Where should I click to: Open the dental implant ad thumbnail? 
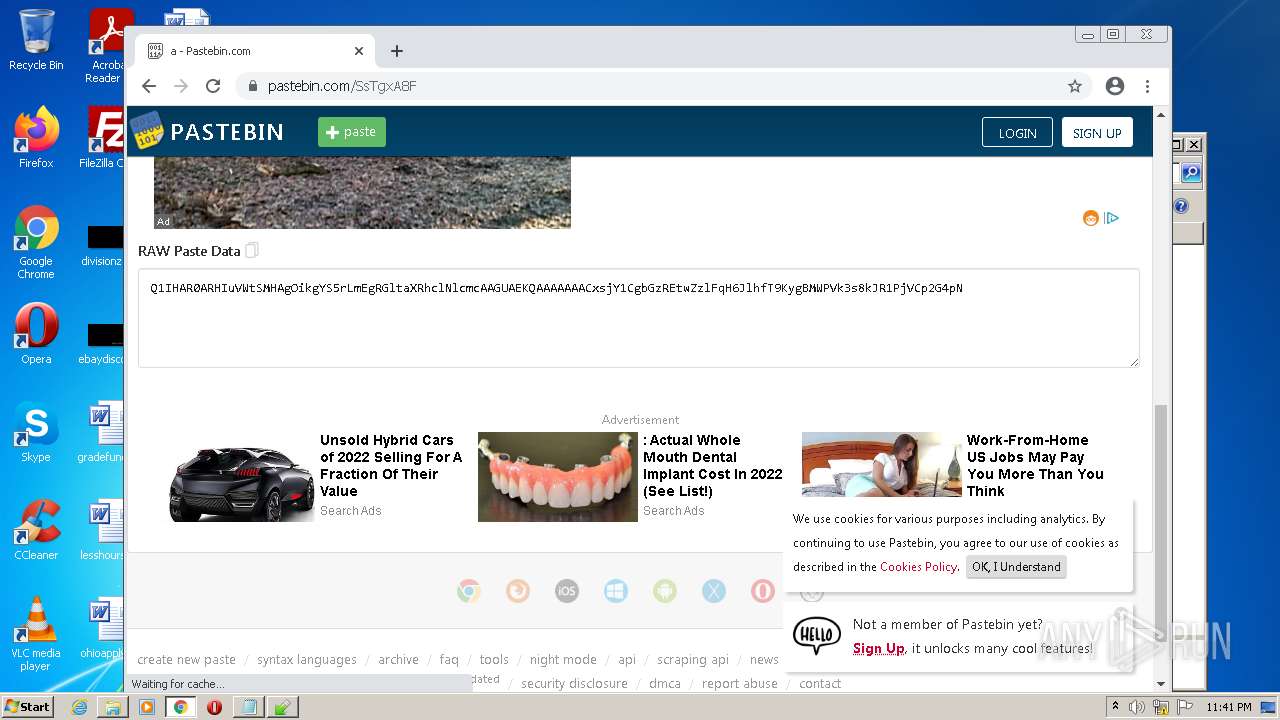558,477
